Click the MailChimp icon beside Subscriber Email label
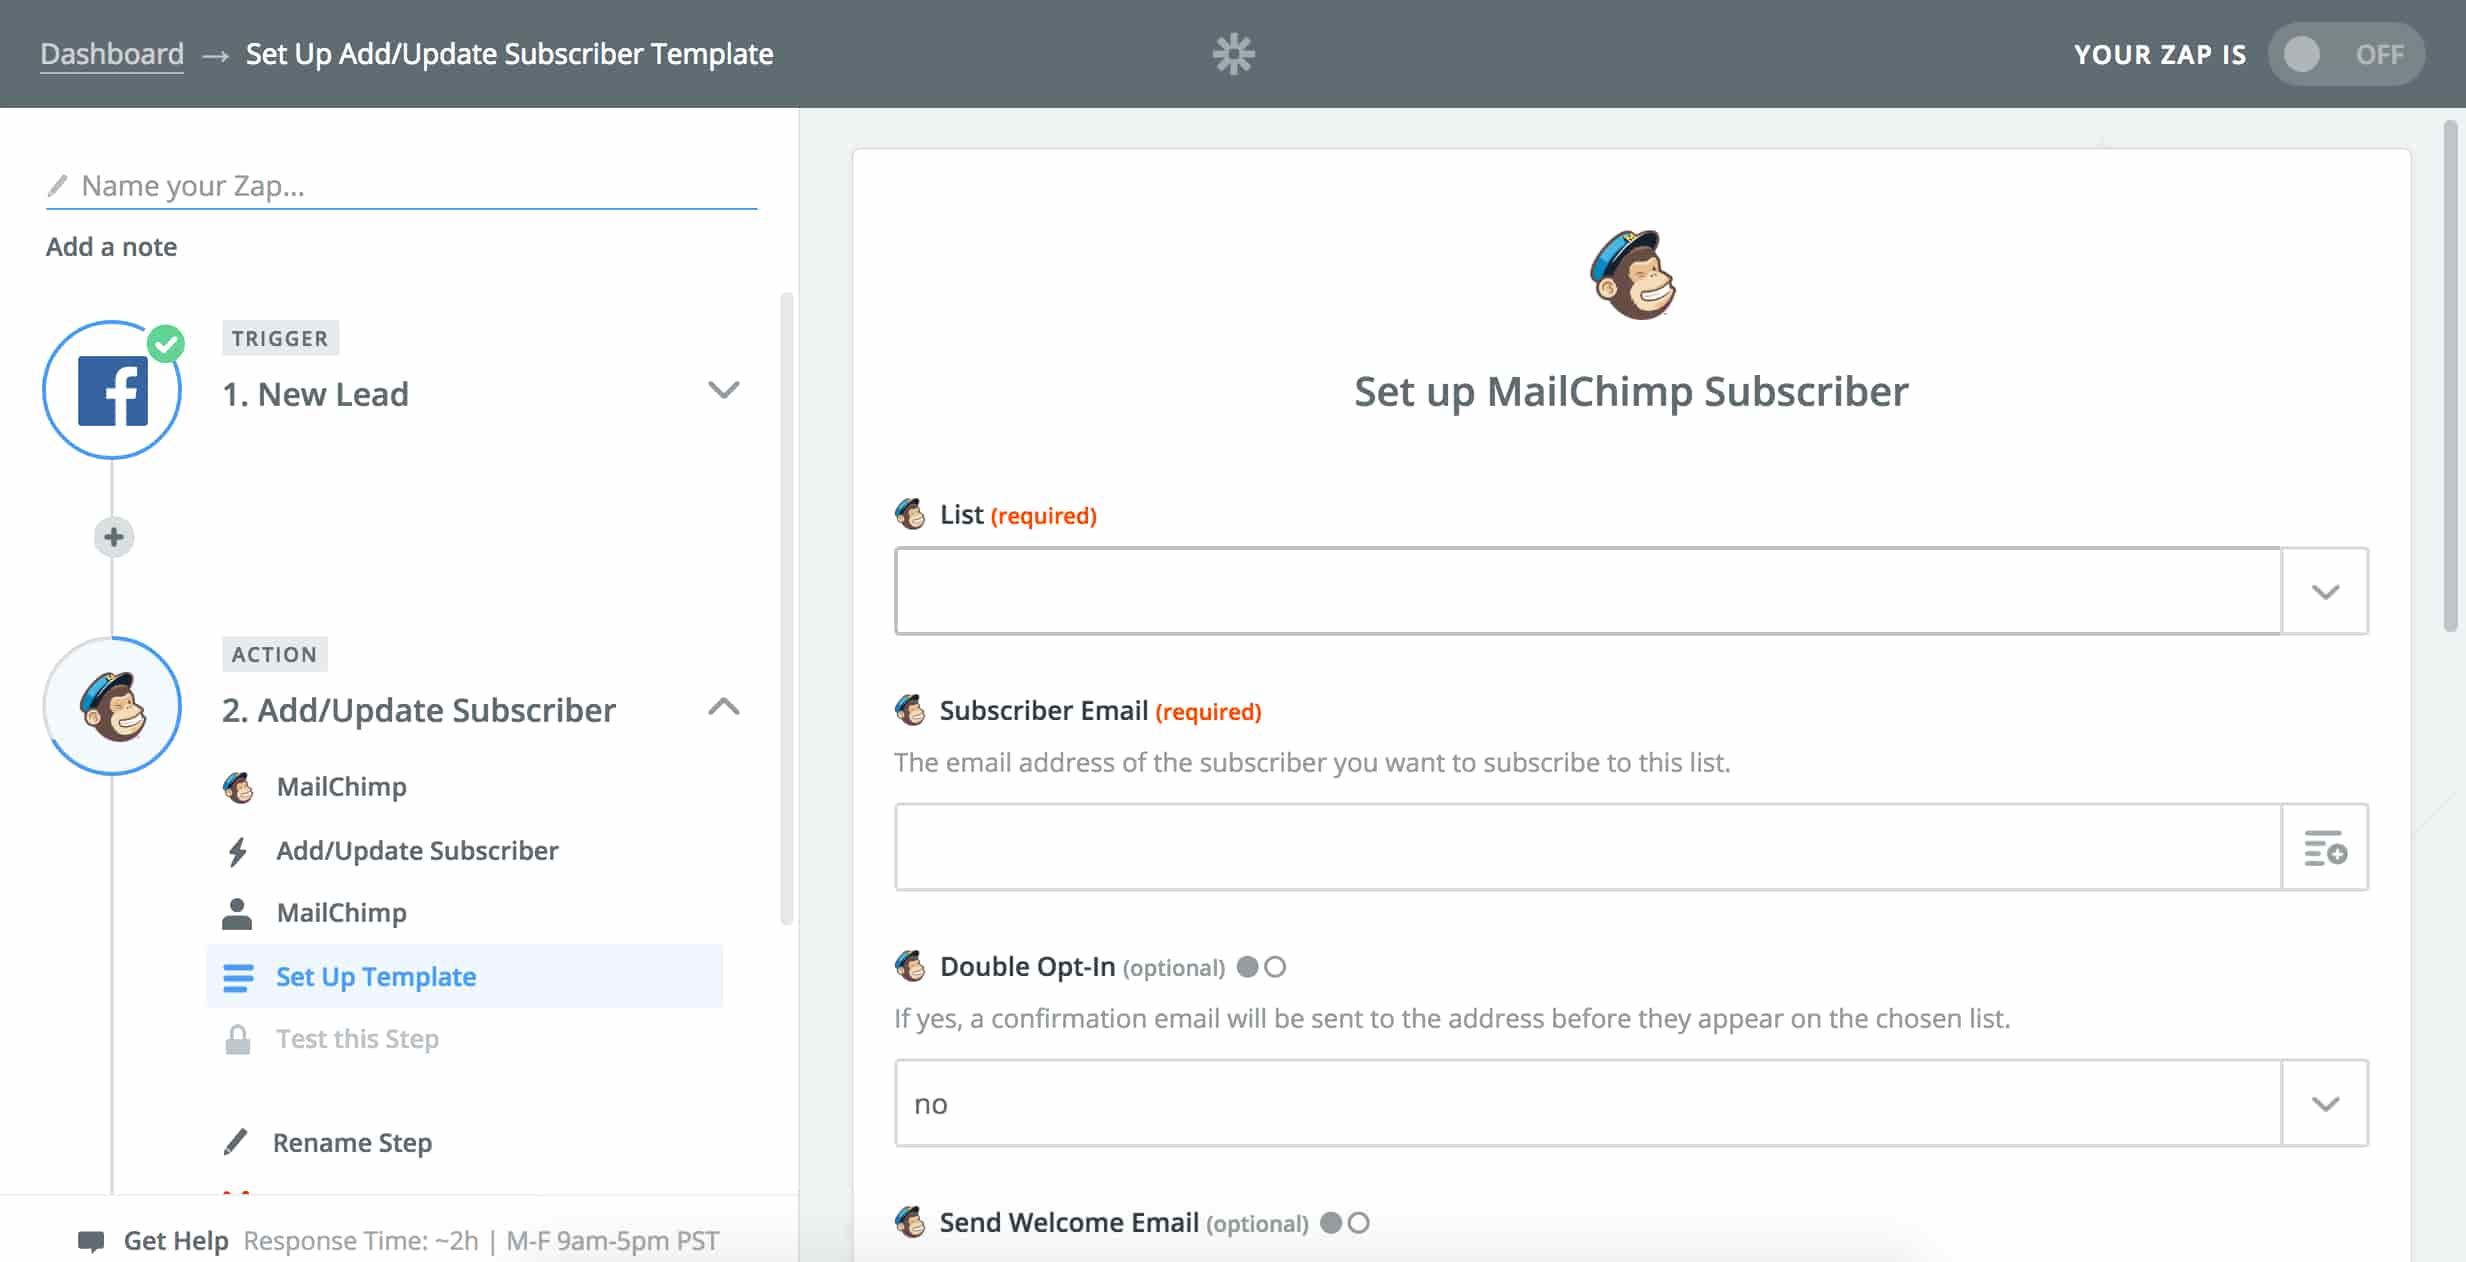Screen dimensions: 2466x1262 [x=910, y=710]
